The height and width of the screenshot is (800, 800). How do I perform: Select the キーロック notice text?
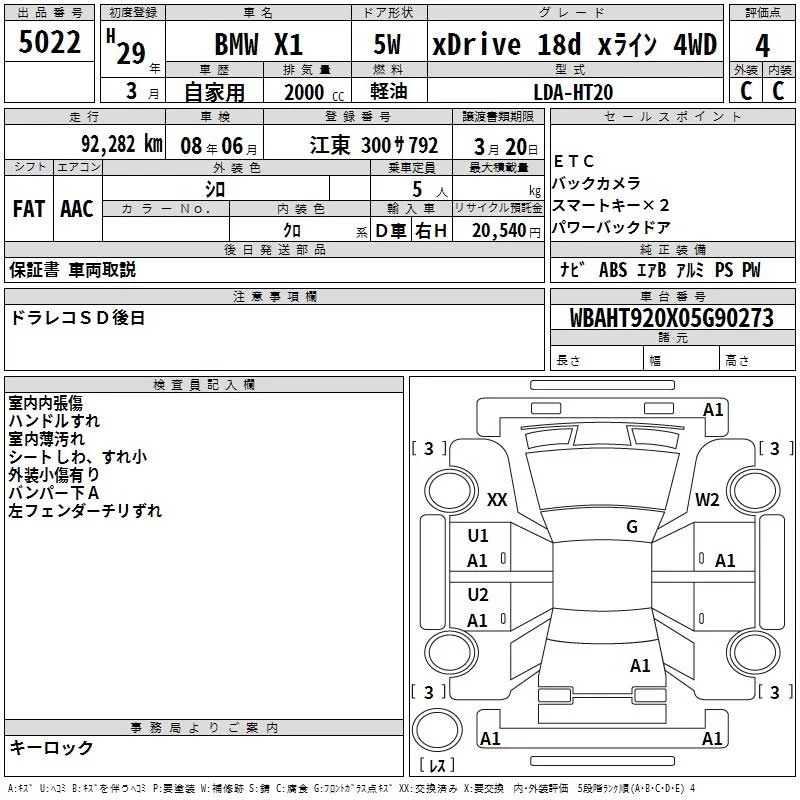[52, 747]
